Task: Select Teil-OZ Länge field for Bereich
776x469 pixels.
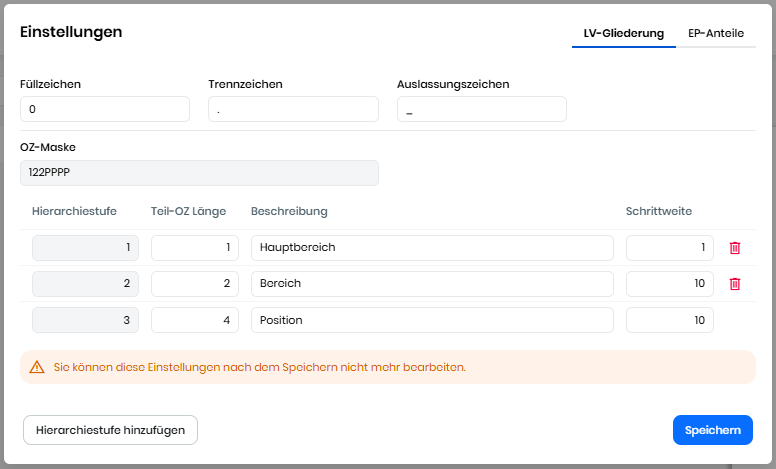Action: click(x=195, y=284)
